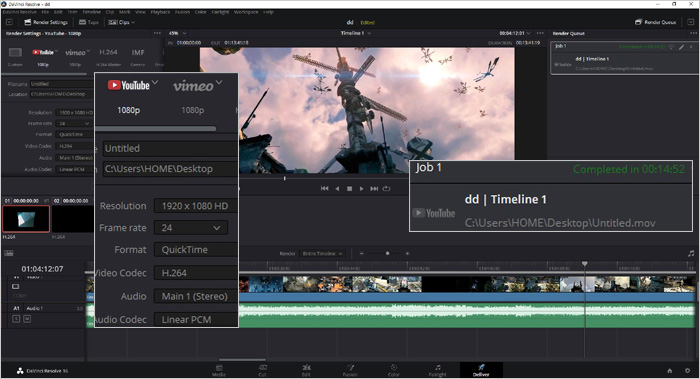The width and height of the screenshot is (700, 379).
Task: Open the Help menu
Action: (x=268, y=12)
